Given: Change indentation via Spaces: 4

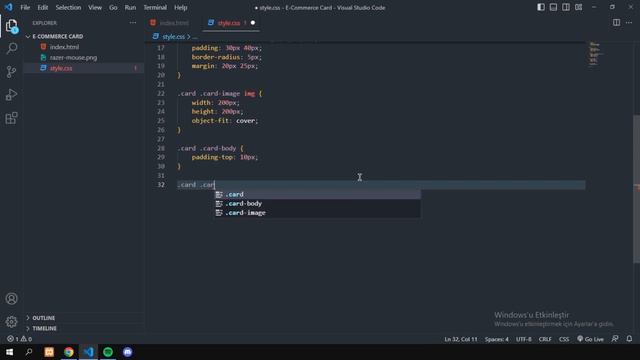Looking at the screenshot, I should click(496, 339).
